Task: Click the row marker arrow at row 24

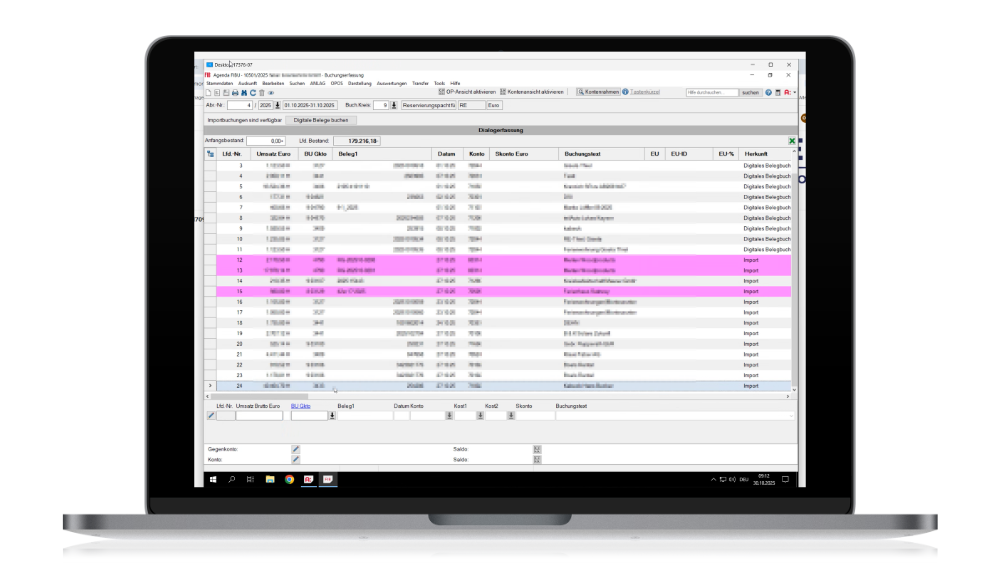Action: [x=210, y=386]
